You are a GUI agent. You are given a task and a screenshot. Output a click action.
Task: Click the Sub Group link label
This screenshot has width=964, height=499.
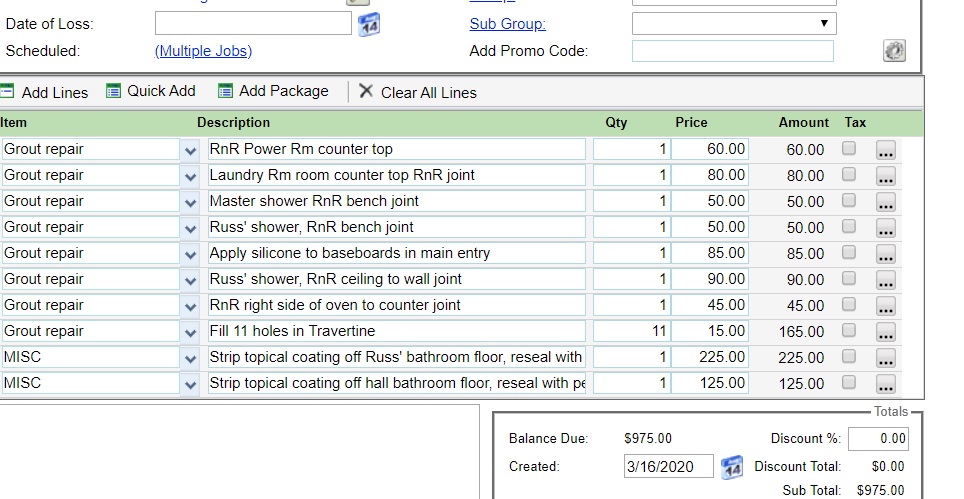click(507, 24)
